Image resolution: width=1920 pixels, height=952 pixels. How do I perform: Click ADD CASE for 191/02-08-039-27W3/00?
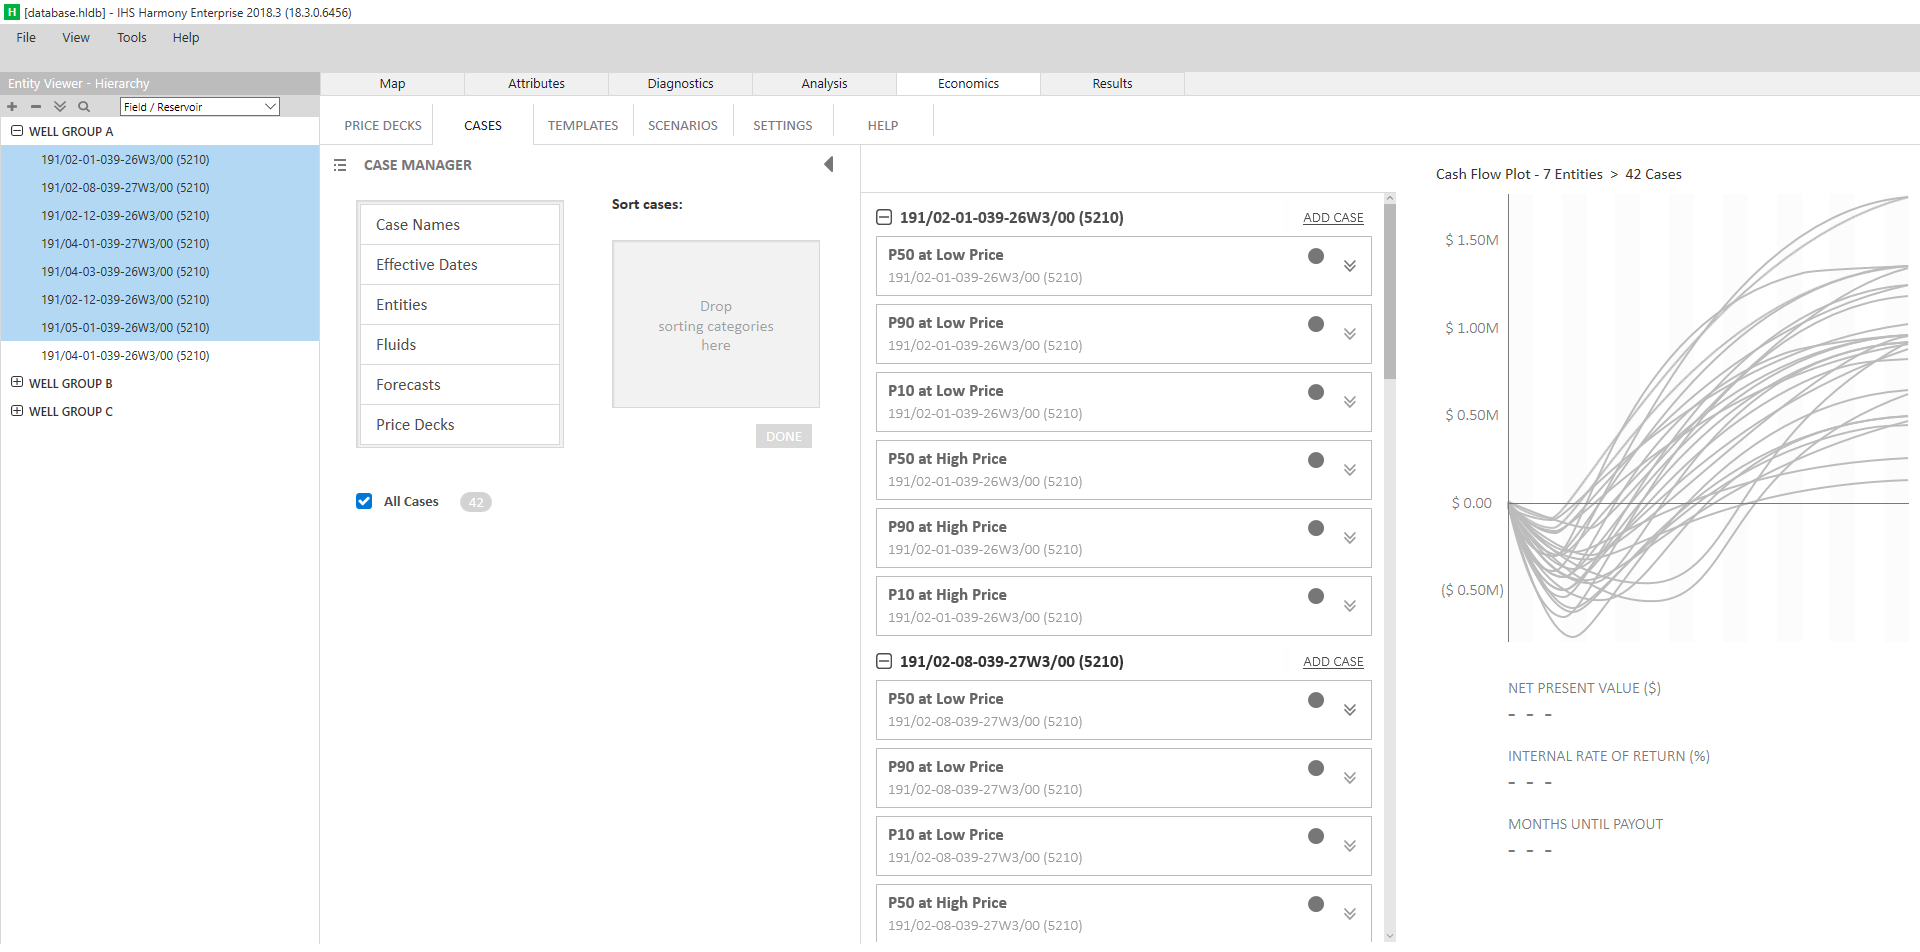[1333, 662]
